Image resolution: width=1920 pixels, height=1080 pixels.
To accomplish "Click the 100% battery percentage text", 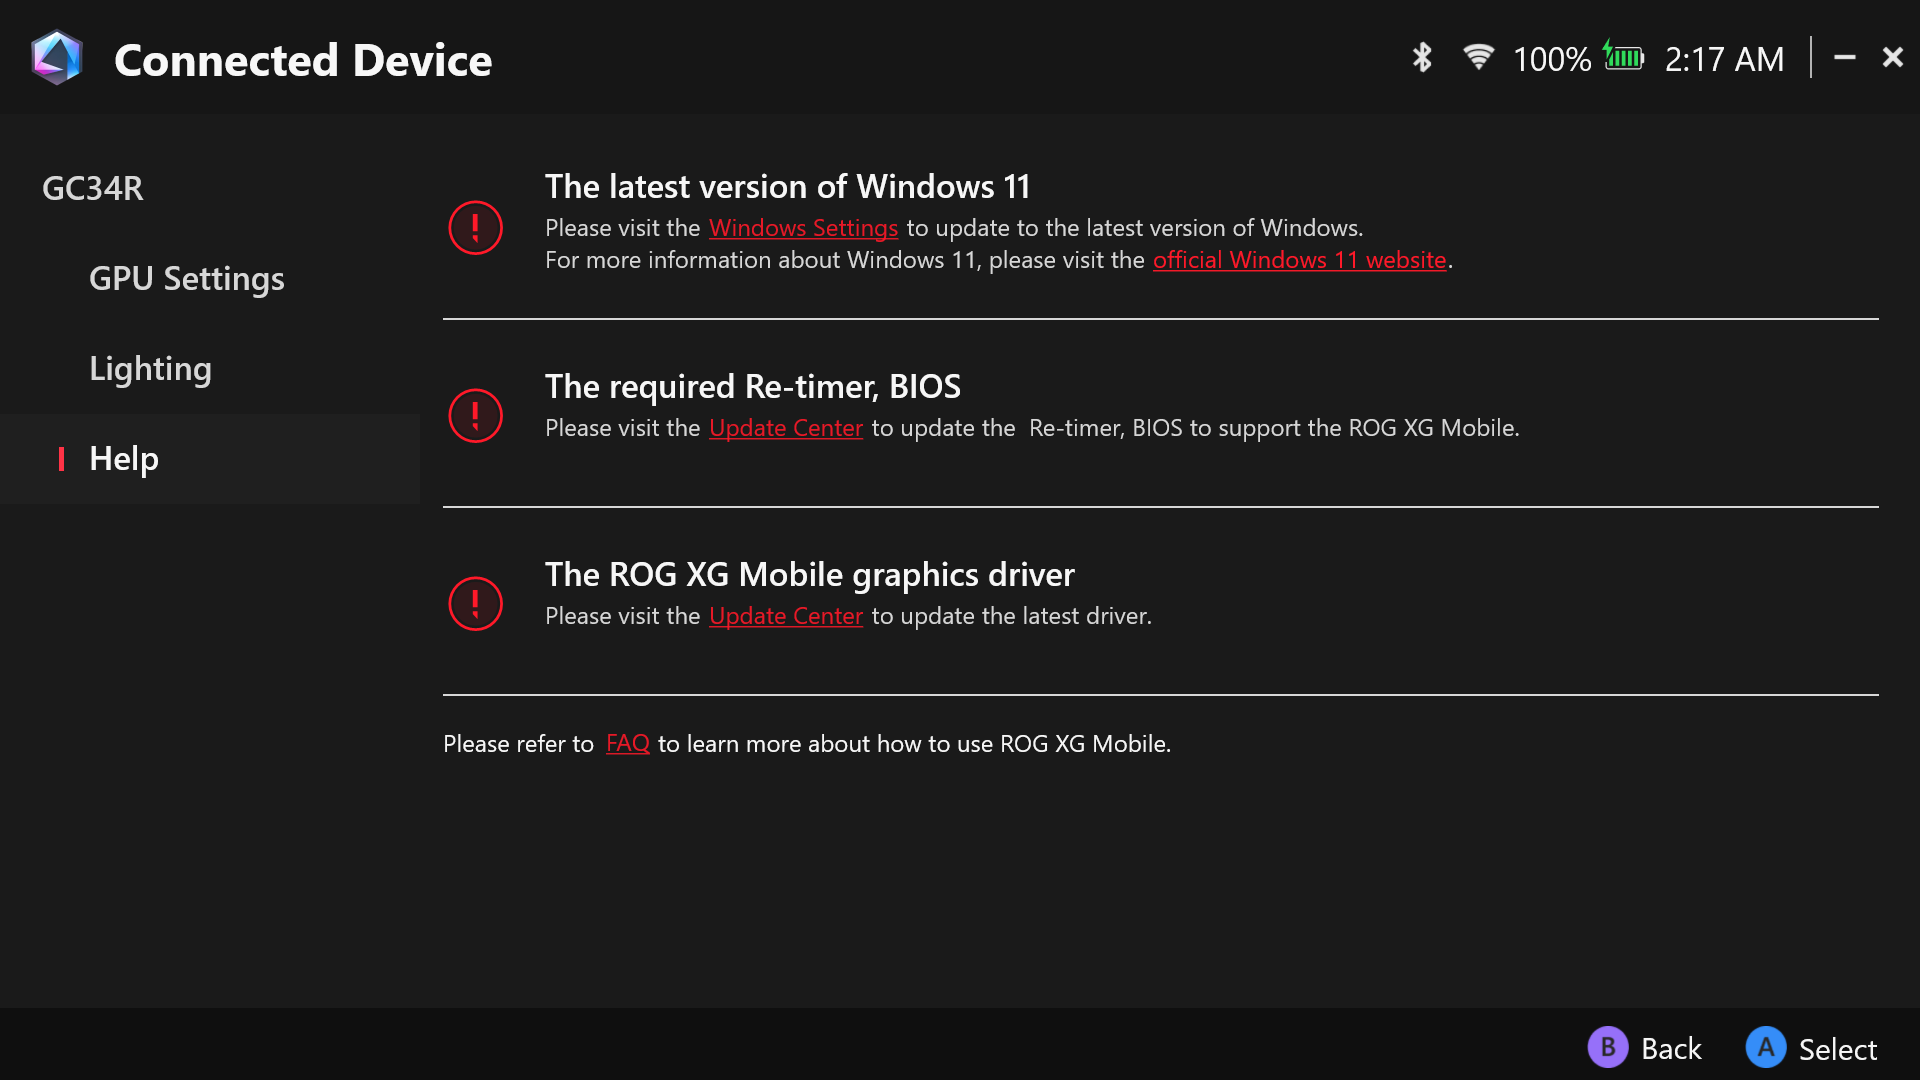I will coord(1551,59).
